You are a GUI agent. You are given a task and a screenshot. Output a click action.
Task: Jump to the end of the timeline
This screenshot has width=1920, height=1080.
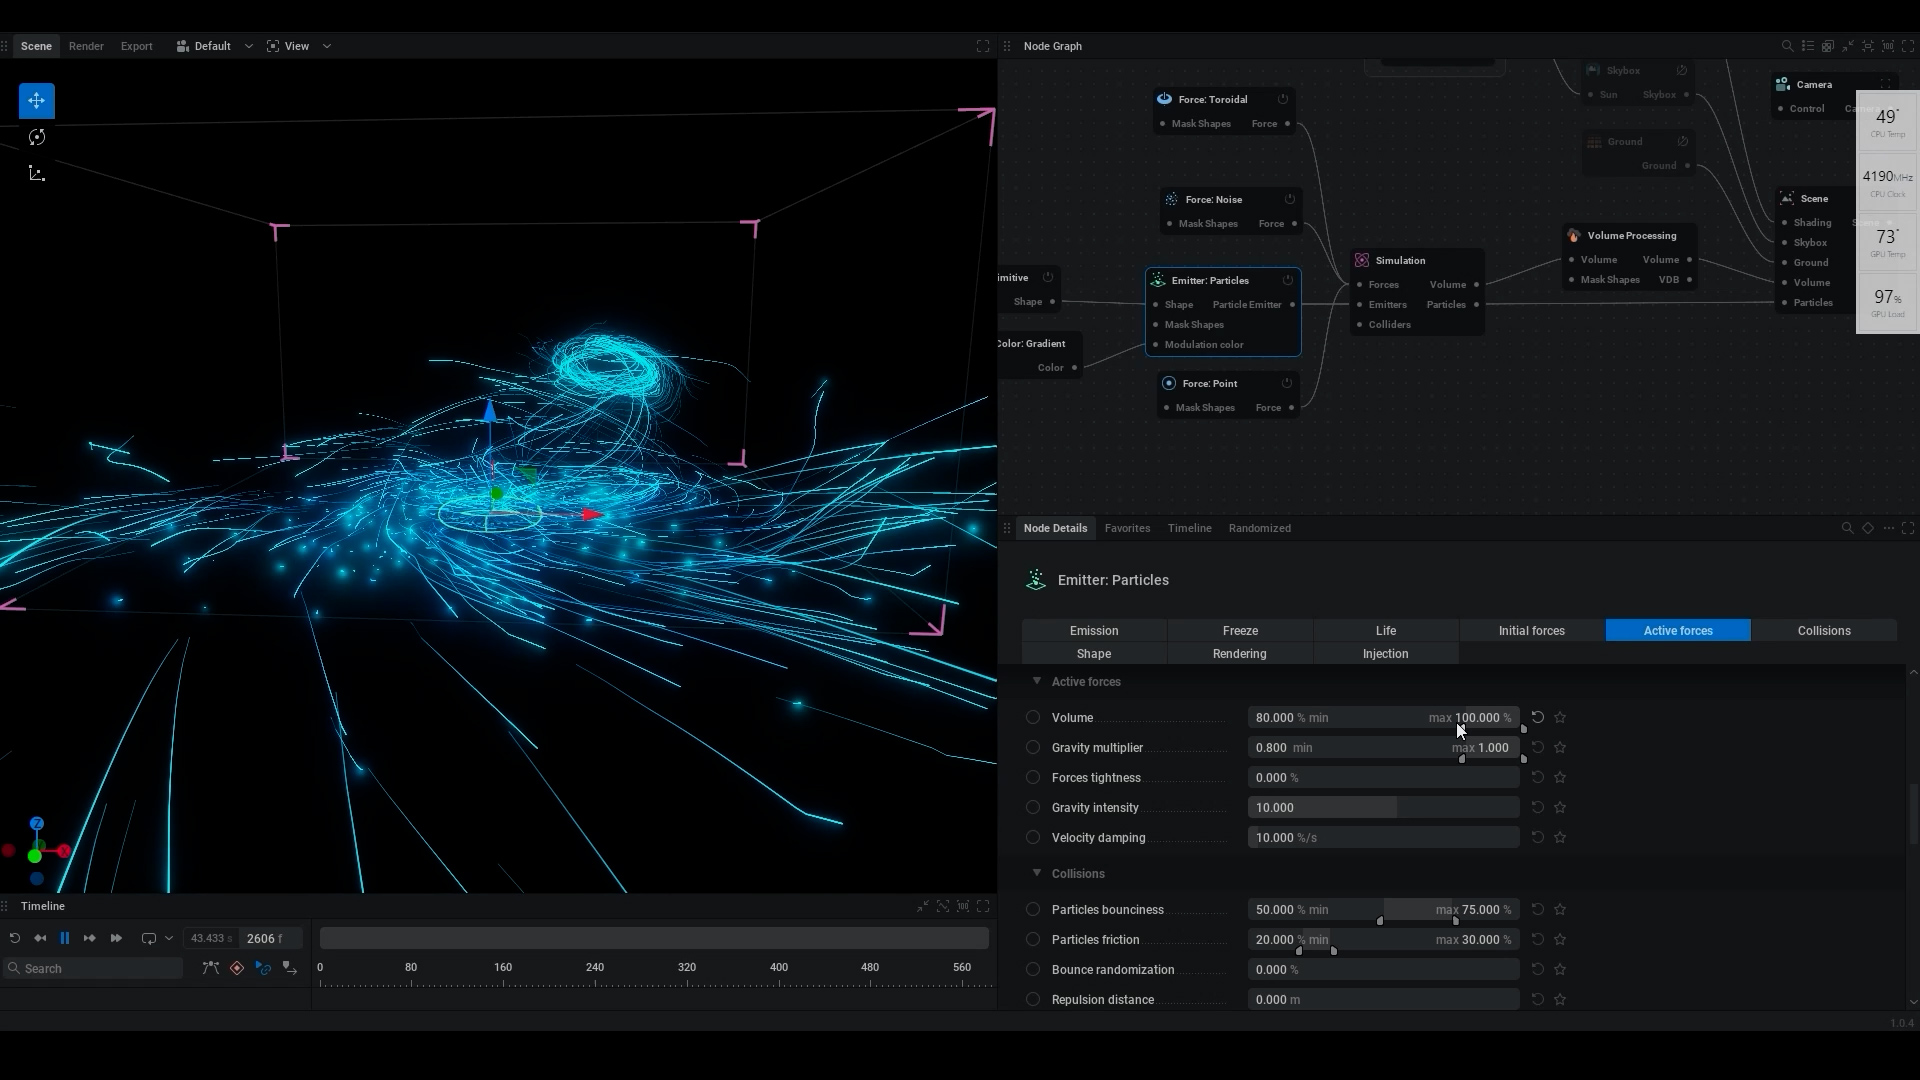pos(116,938)
